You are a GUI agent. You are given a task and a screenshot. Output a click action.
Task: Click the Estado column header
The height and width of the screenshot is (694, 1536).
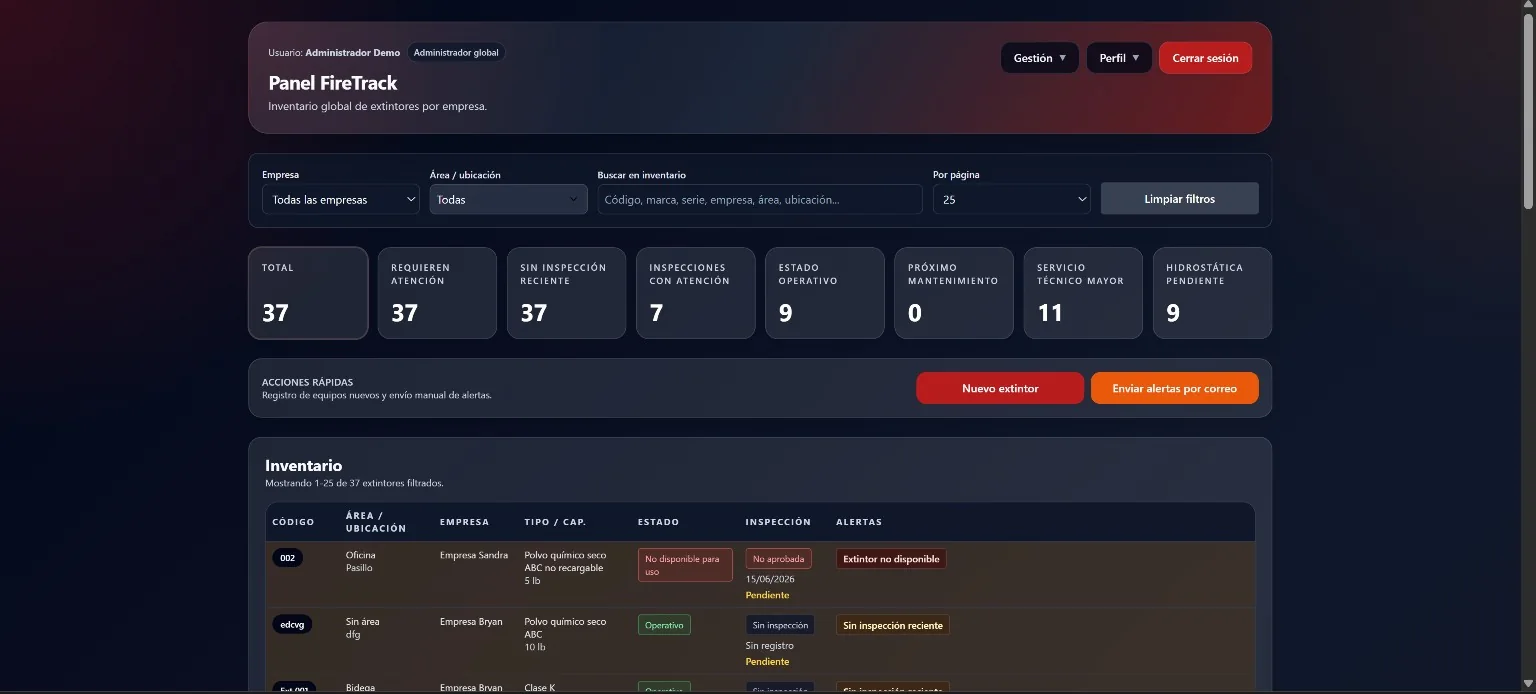pos(658,522)
